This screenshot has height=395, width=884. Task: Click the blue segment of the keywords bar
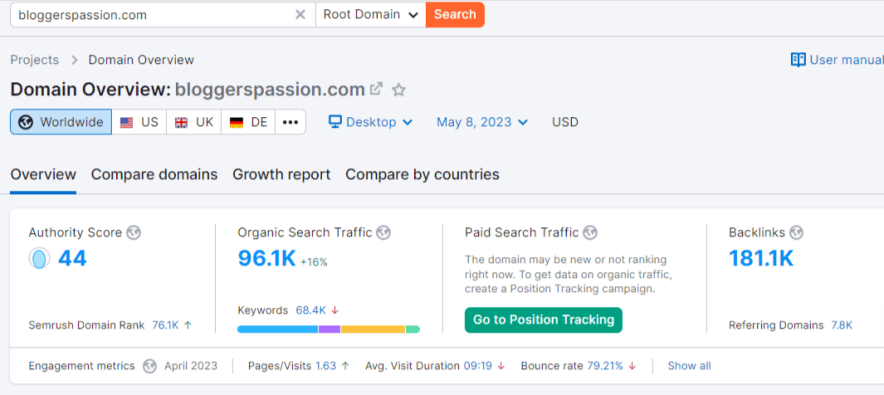278,329
